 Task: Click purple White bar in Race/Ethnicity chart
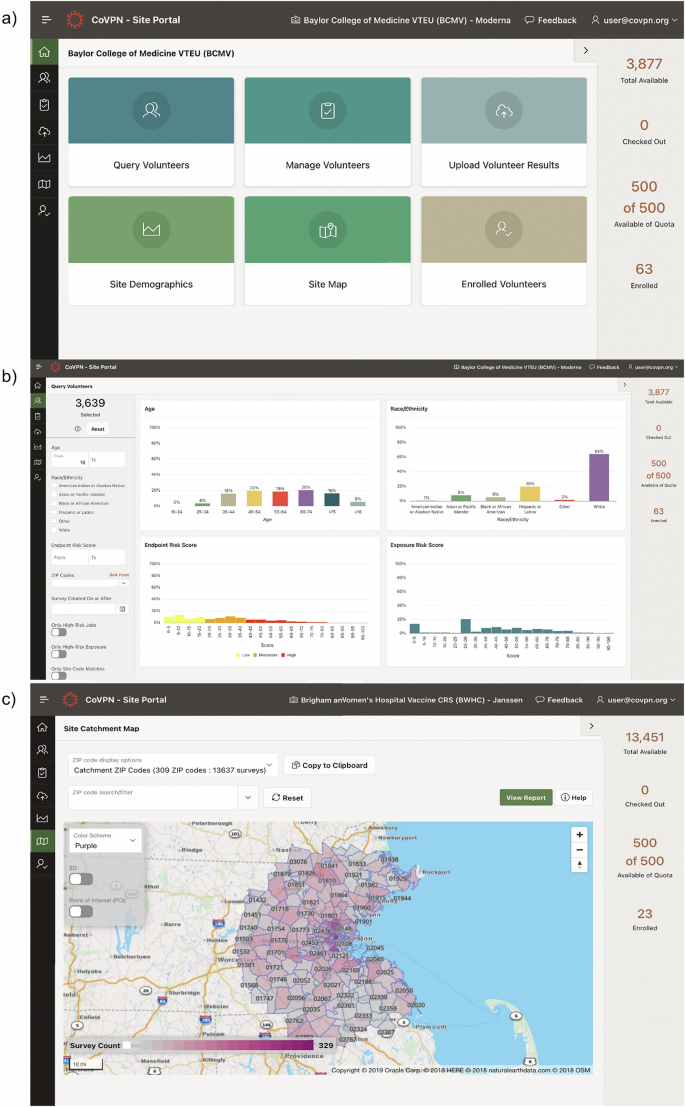599,477
